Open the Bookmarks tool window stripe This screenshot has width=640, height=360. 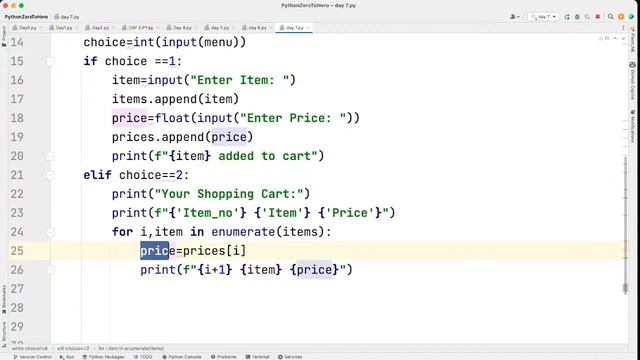pos(4,300)
